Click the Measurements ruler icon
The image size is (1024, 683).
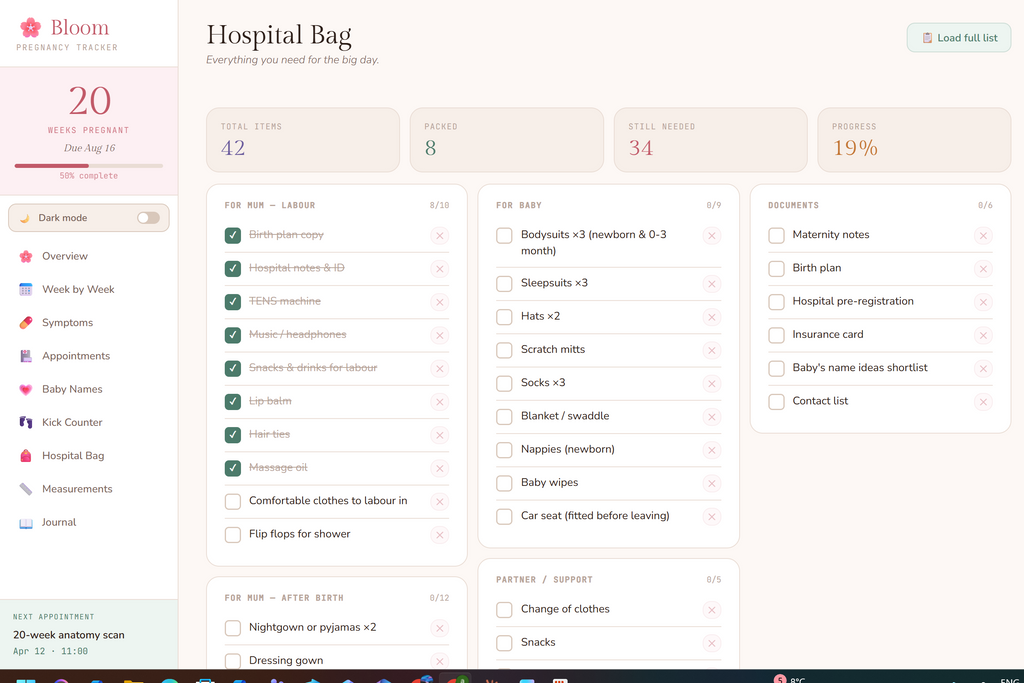click(26, 489)
